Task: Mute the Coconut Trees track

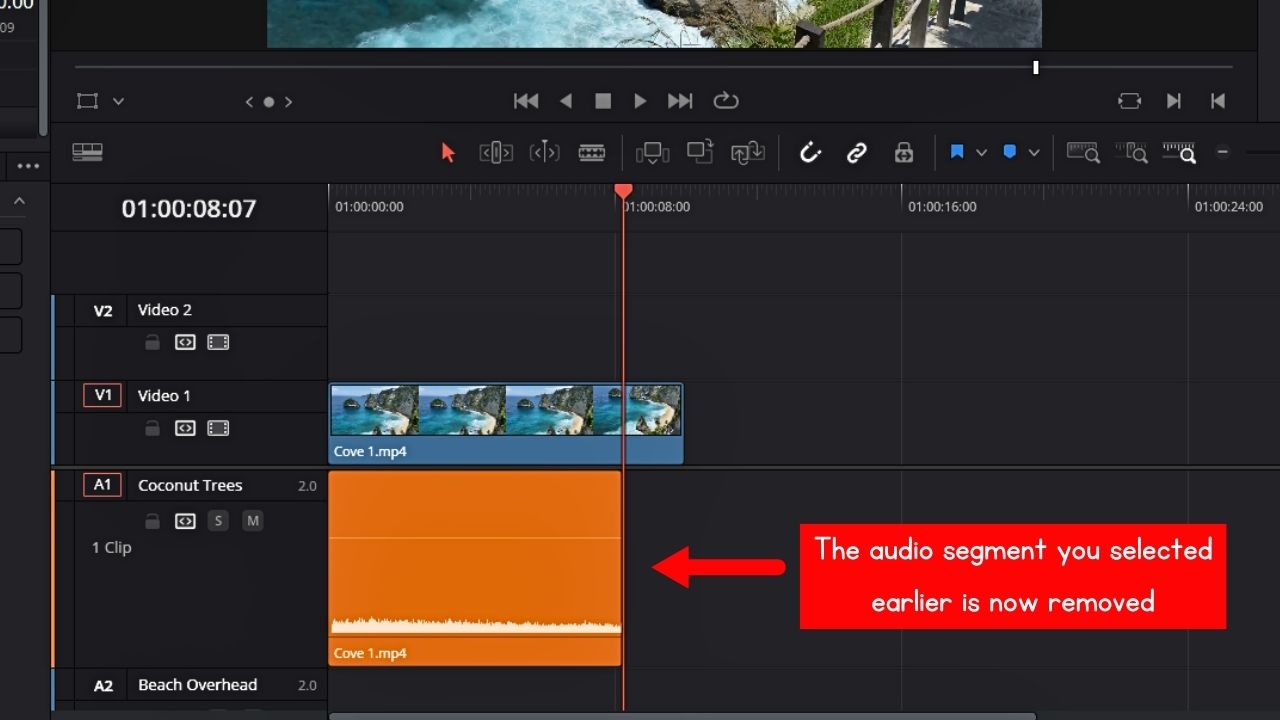Action: (x=253, y=520)
